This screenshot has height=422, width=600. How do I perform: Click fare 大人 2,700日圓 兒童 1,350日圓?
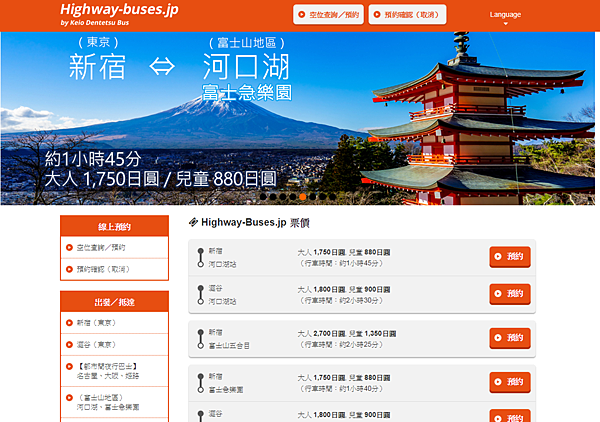[347, 334]
